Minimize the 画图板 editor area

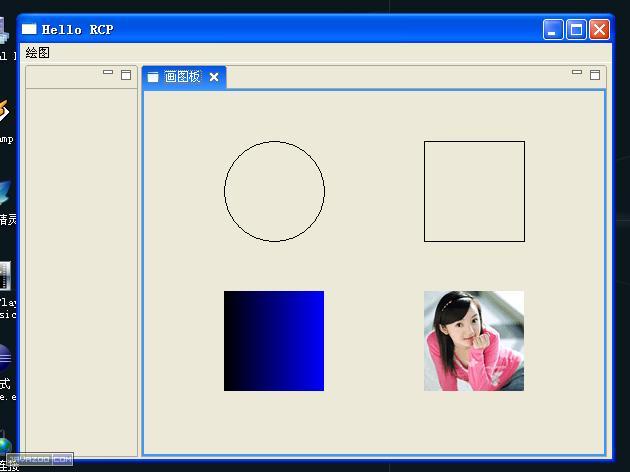pos(577,72)
